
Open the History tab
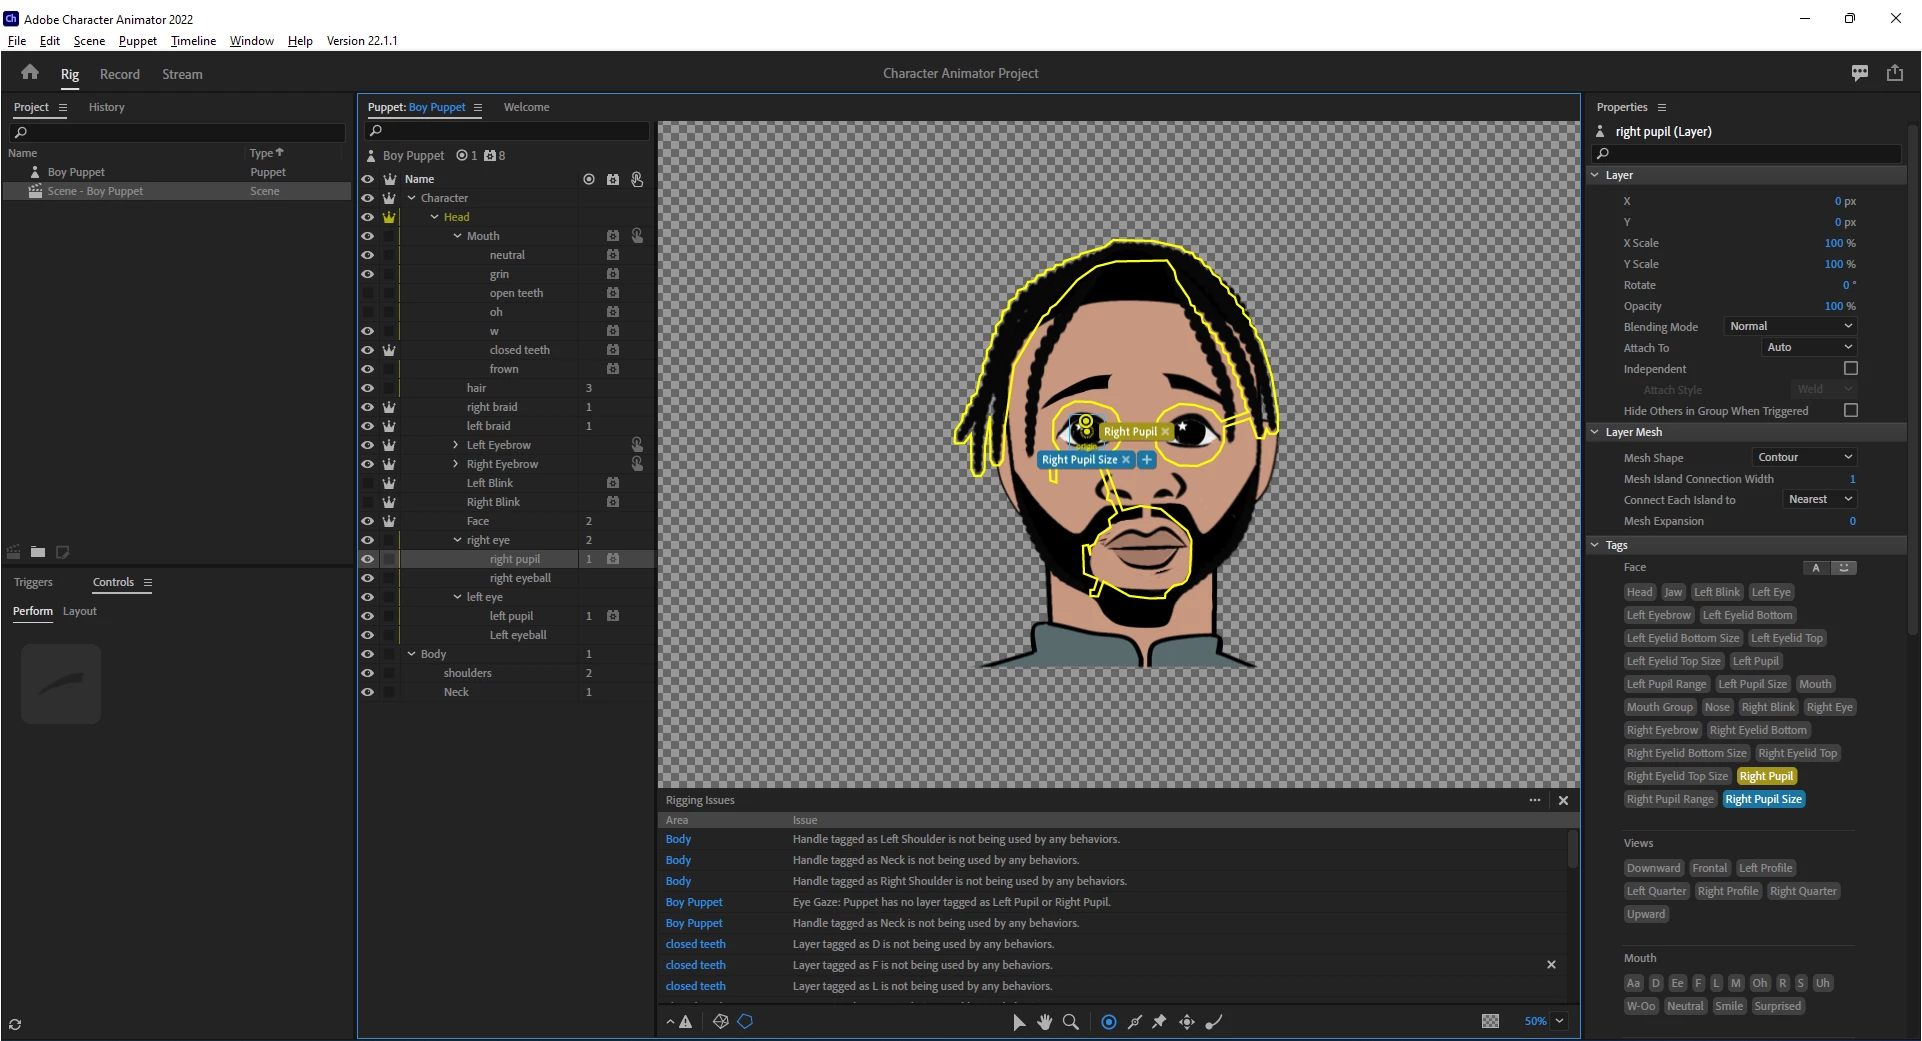[x=107, y=107]
